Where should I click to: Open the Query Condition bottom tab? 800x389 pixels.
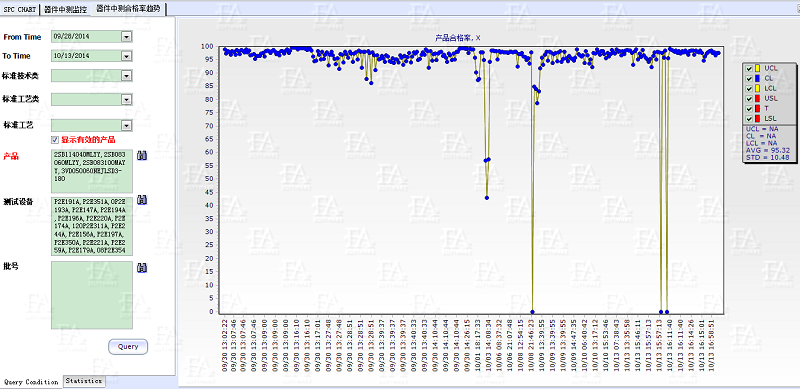pos(31,382)
